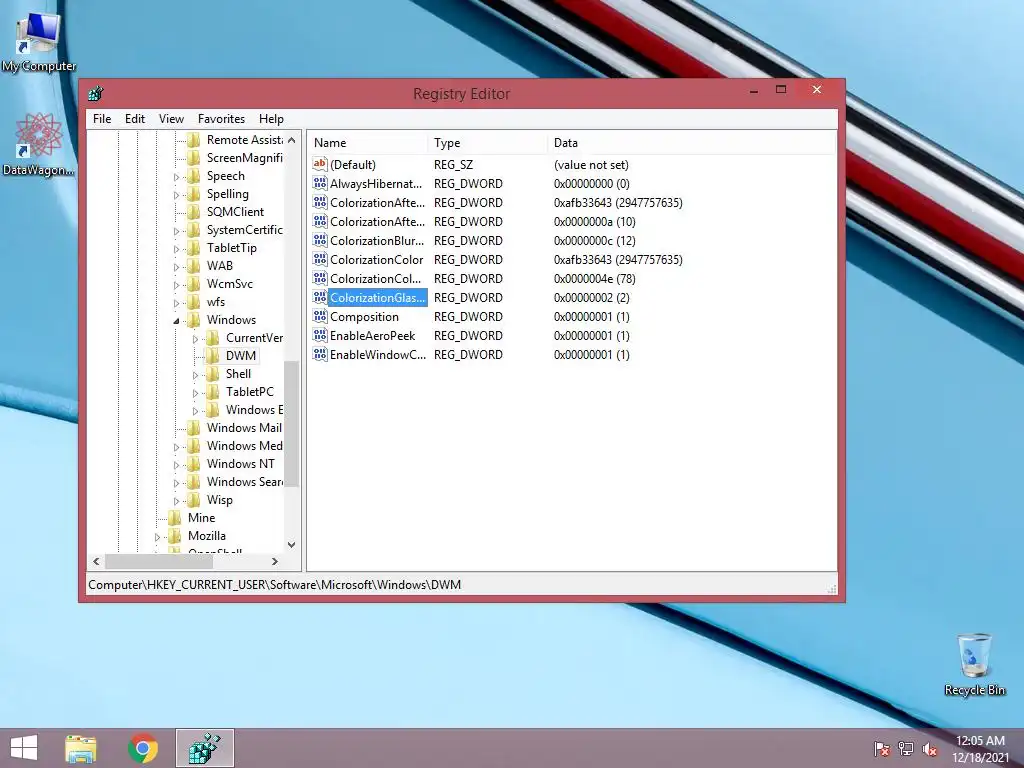Viewport: 1024px width, 768px height.
Task: Select the ScreenMagnifi key
Action: (x=244, y=158)
